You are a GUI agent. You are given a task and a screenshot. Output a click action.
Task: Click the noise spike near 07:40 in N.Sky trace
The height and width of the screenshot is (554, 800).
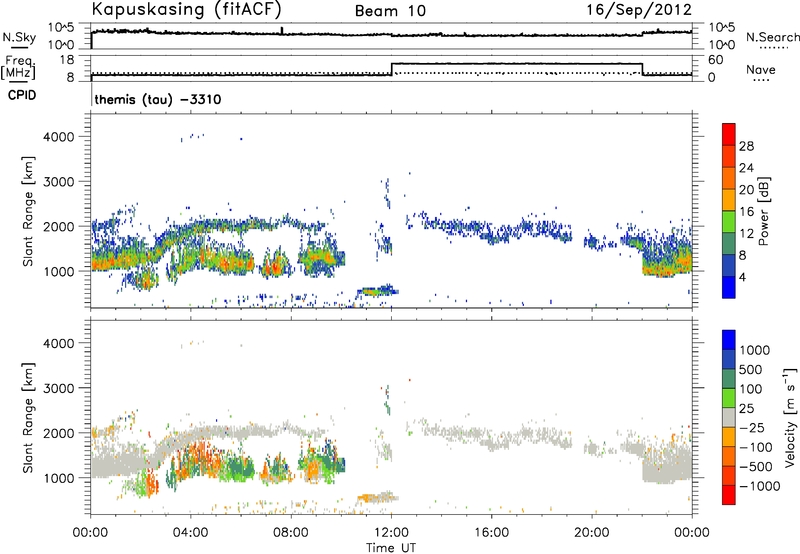click(x=282, y=31)
